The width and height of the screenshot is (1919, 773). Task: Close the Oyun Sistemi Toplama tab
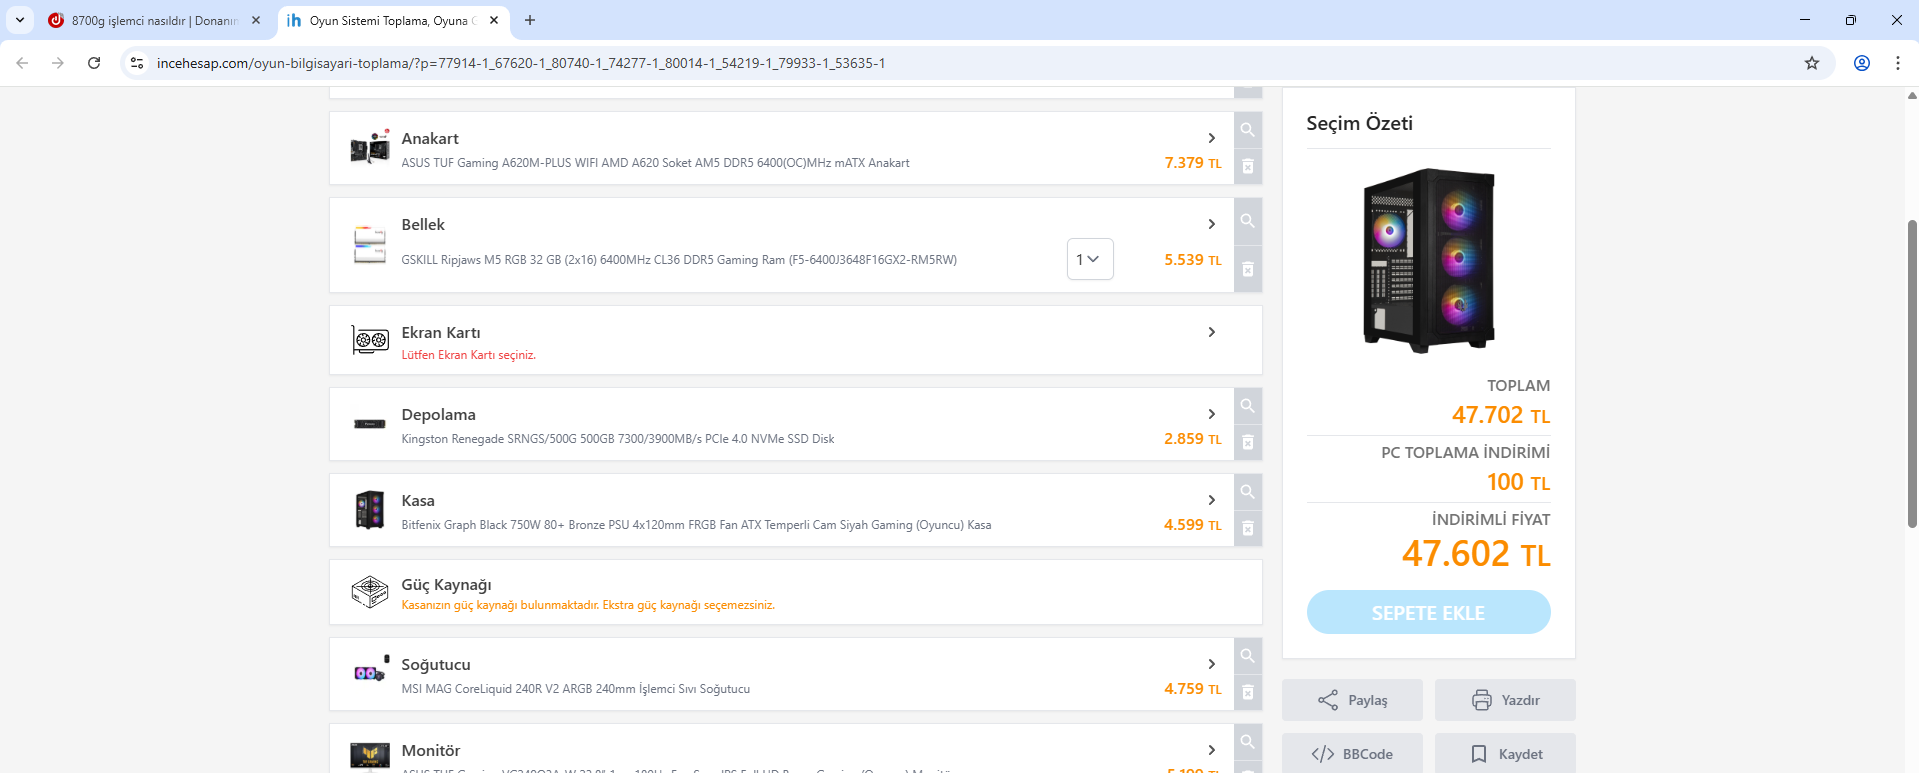[x=494, y=20]
